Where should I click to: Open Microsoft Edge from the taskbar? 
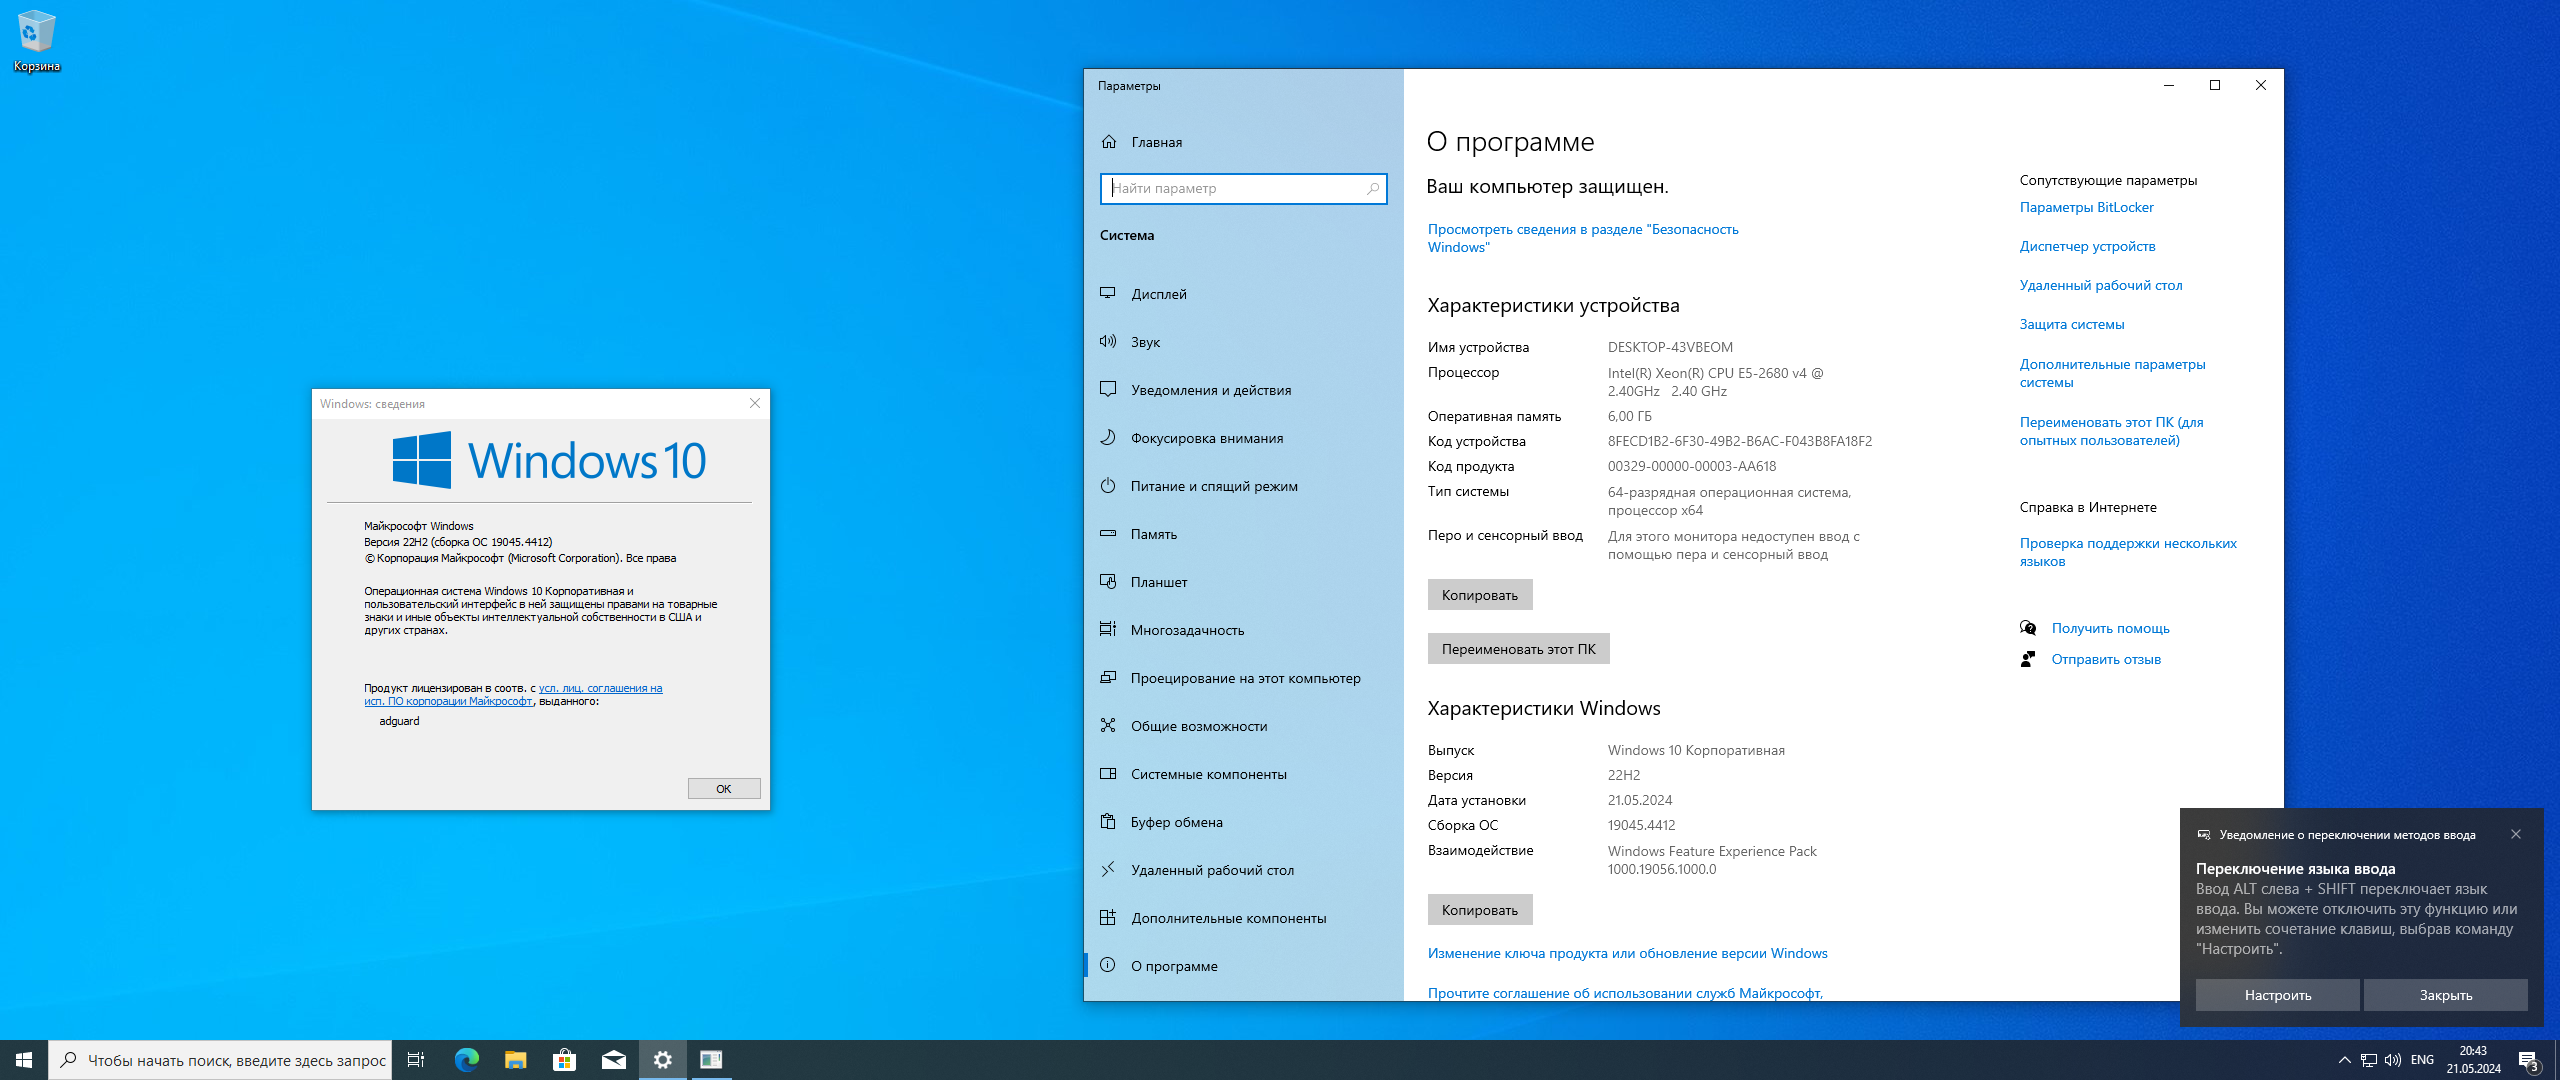tap(466, 1060)
